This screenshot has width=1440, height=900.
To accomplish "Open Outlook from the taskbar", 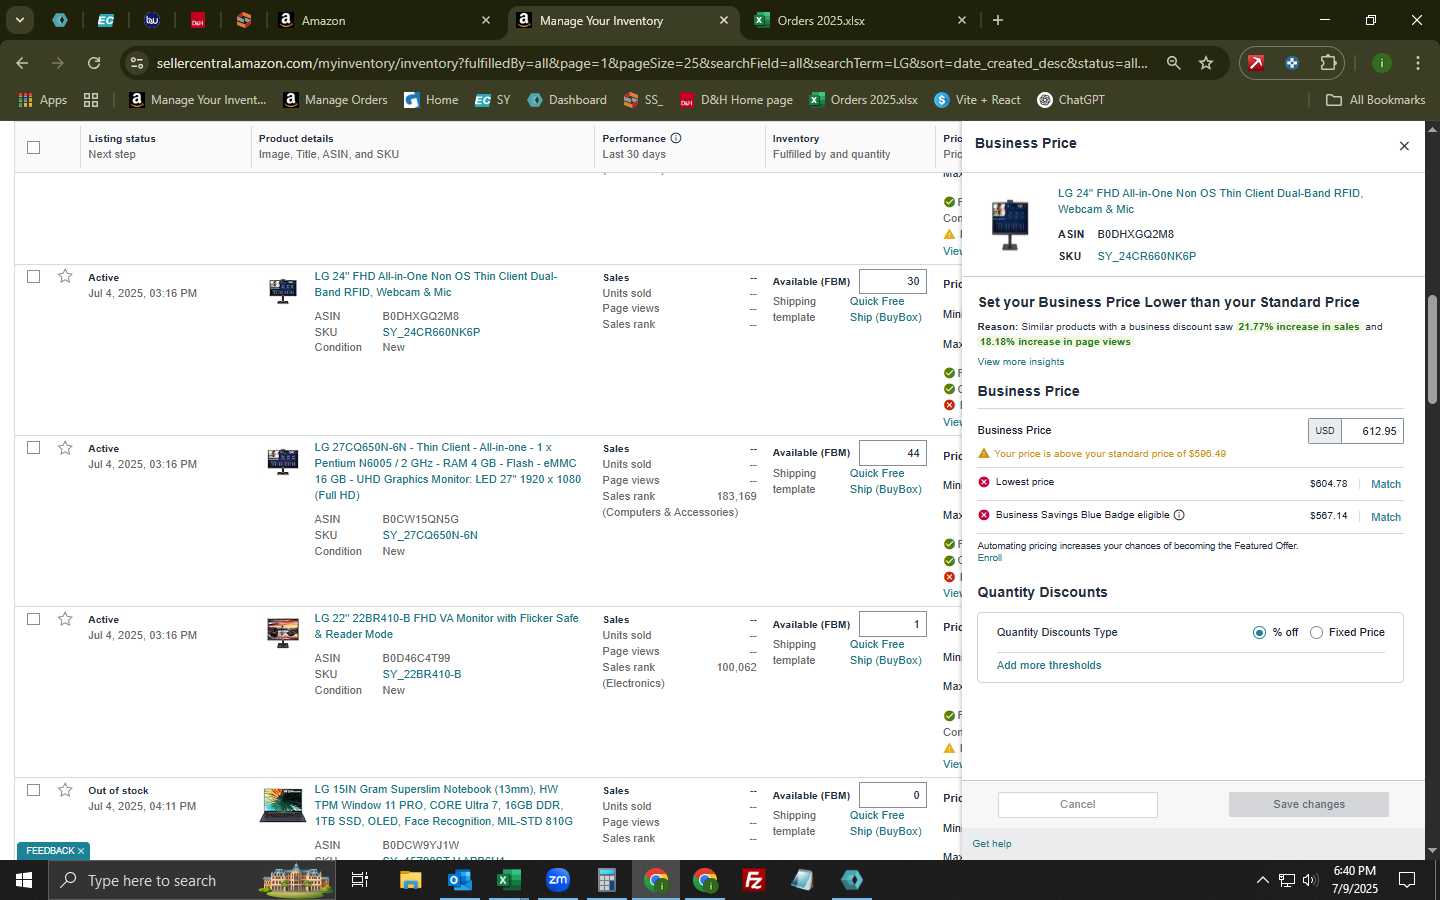I will coord(459,880).
